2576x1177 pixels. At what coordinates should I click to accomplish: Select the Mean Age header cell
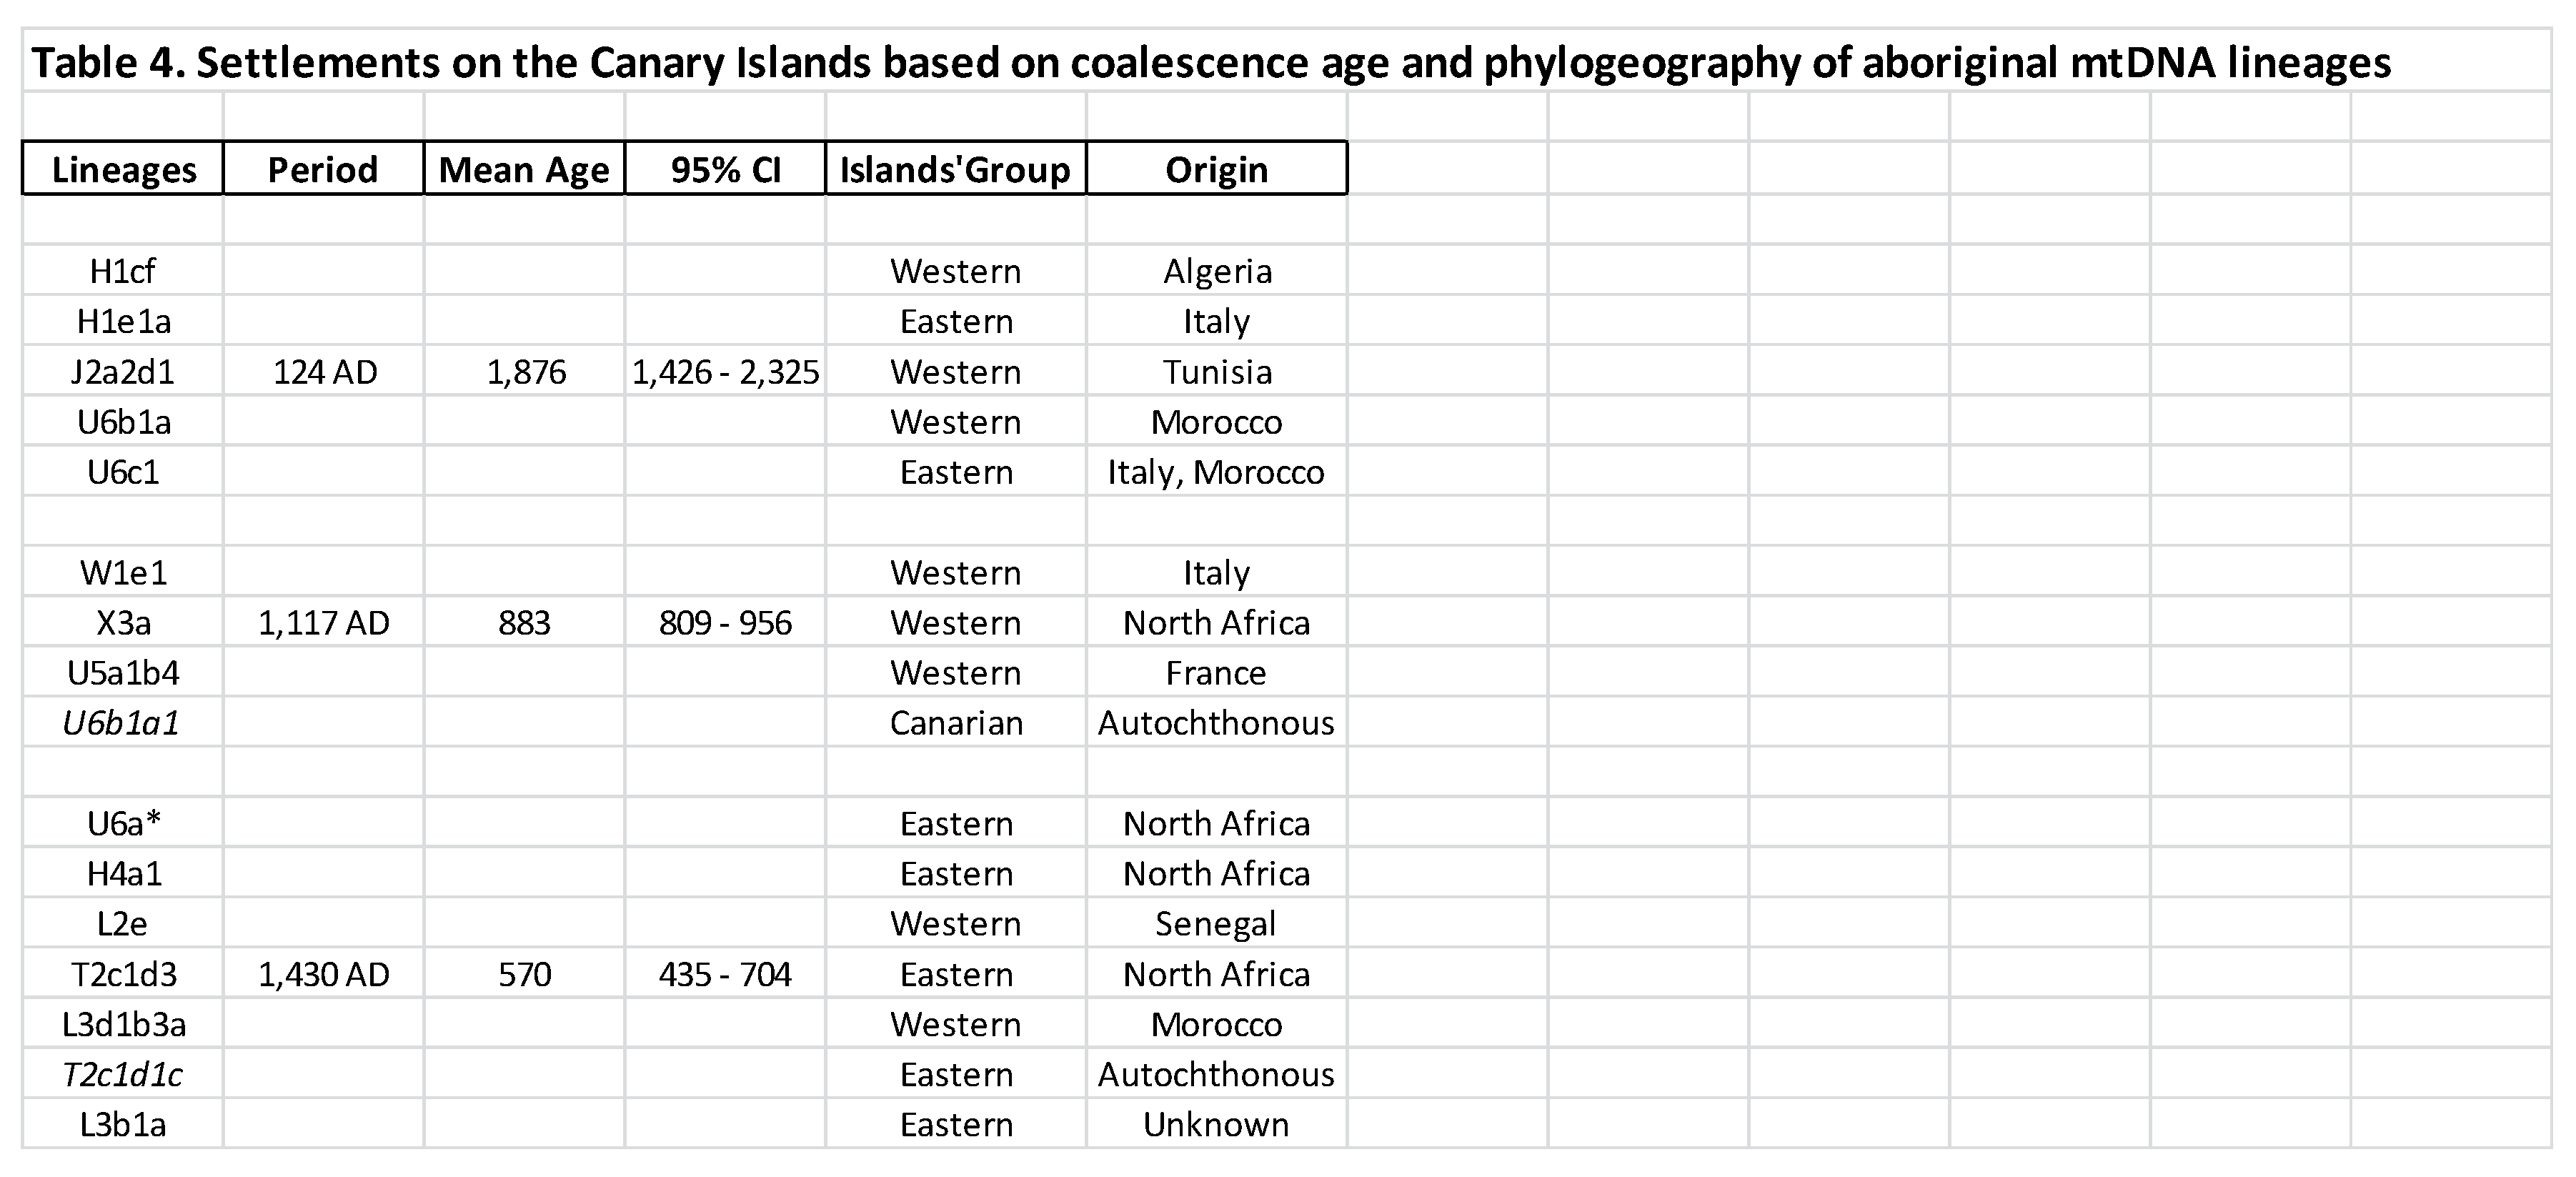point(524,169)
